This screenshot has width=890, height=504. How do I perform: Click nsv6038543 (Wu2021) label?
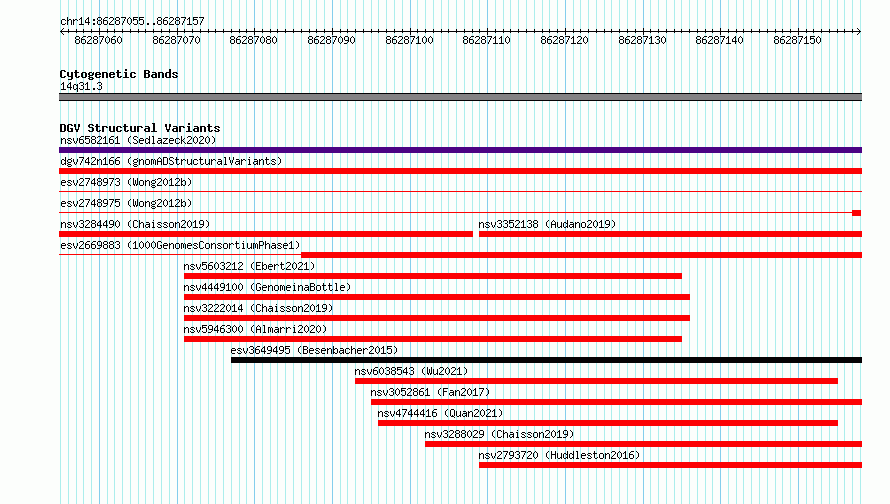412,371
